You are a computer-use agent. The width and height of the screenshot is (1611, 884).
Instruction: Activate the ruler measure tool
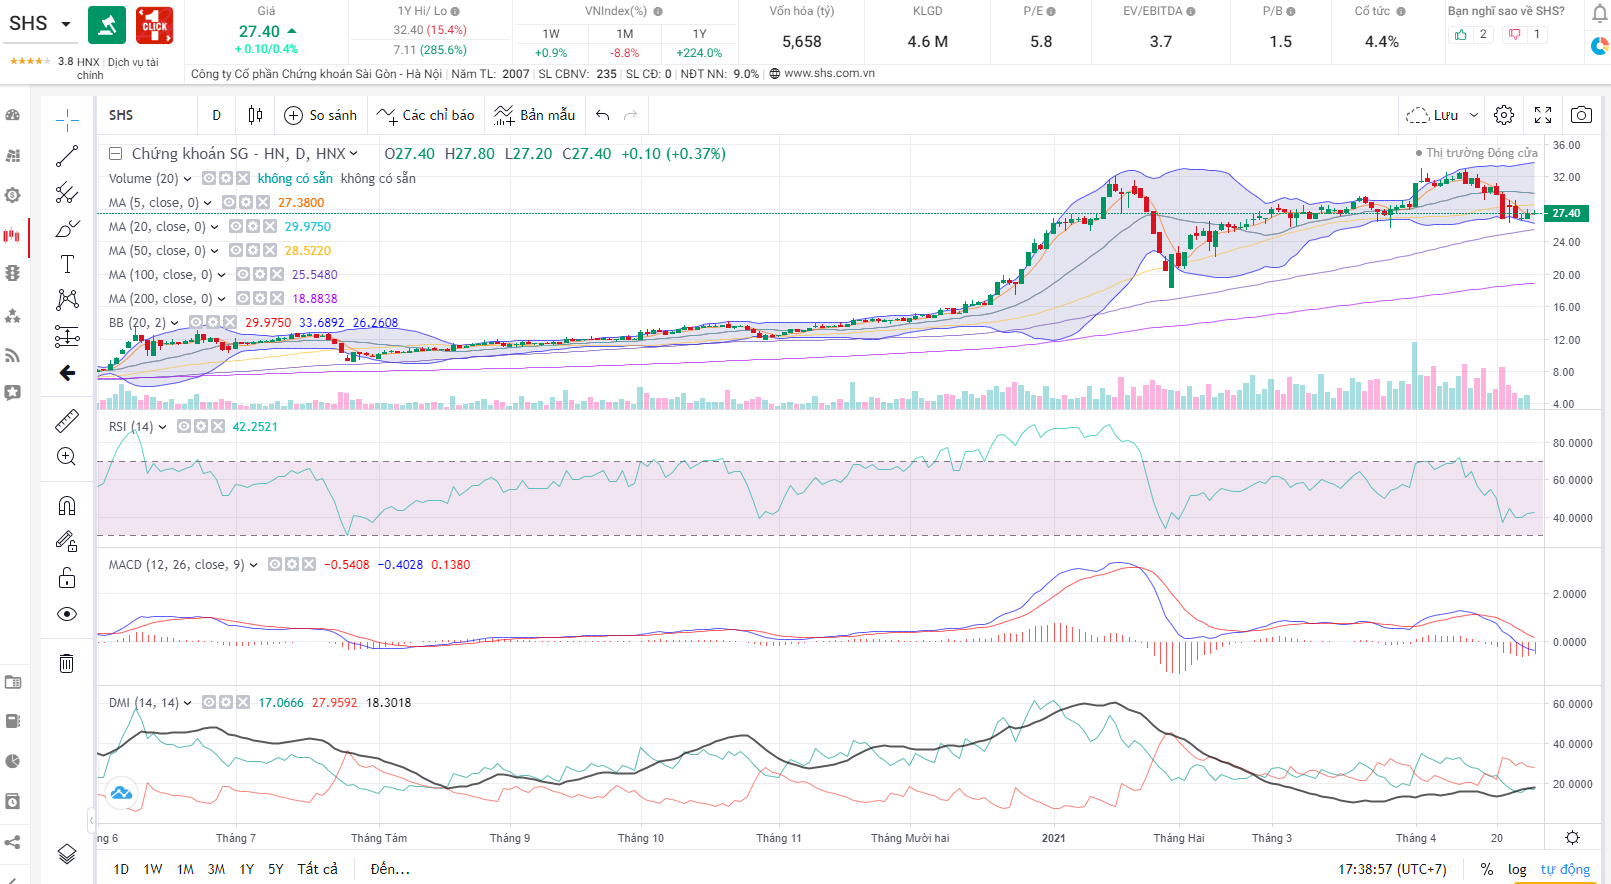pos(67,421)
